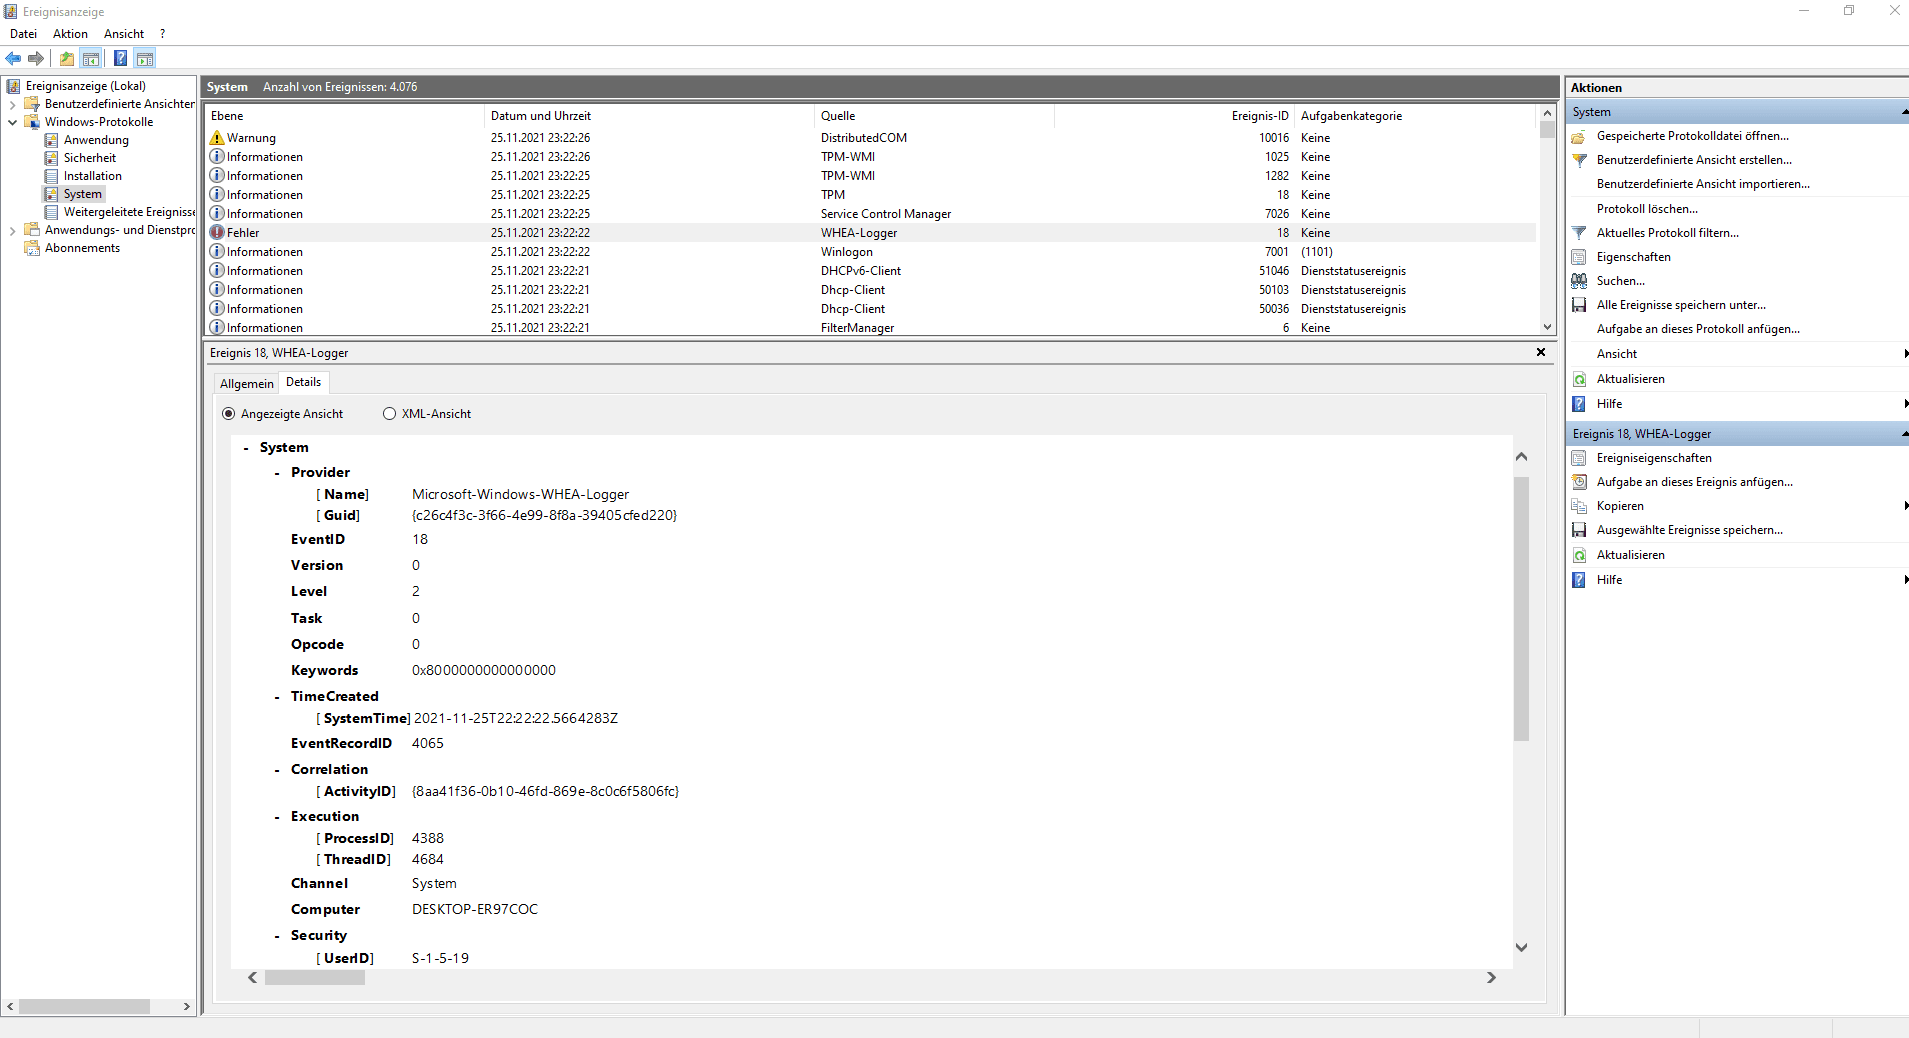Click horizontal scrollbar thumb in details view
The image size is (1909, 1038).
pos(314,978)
